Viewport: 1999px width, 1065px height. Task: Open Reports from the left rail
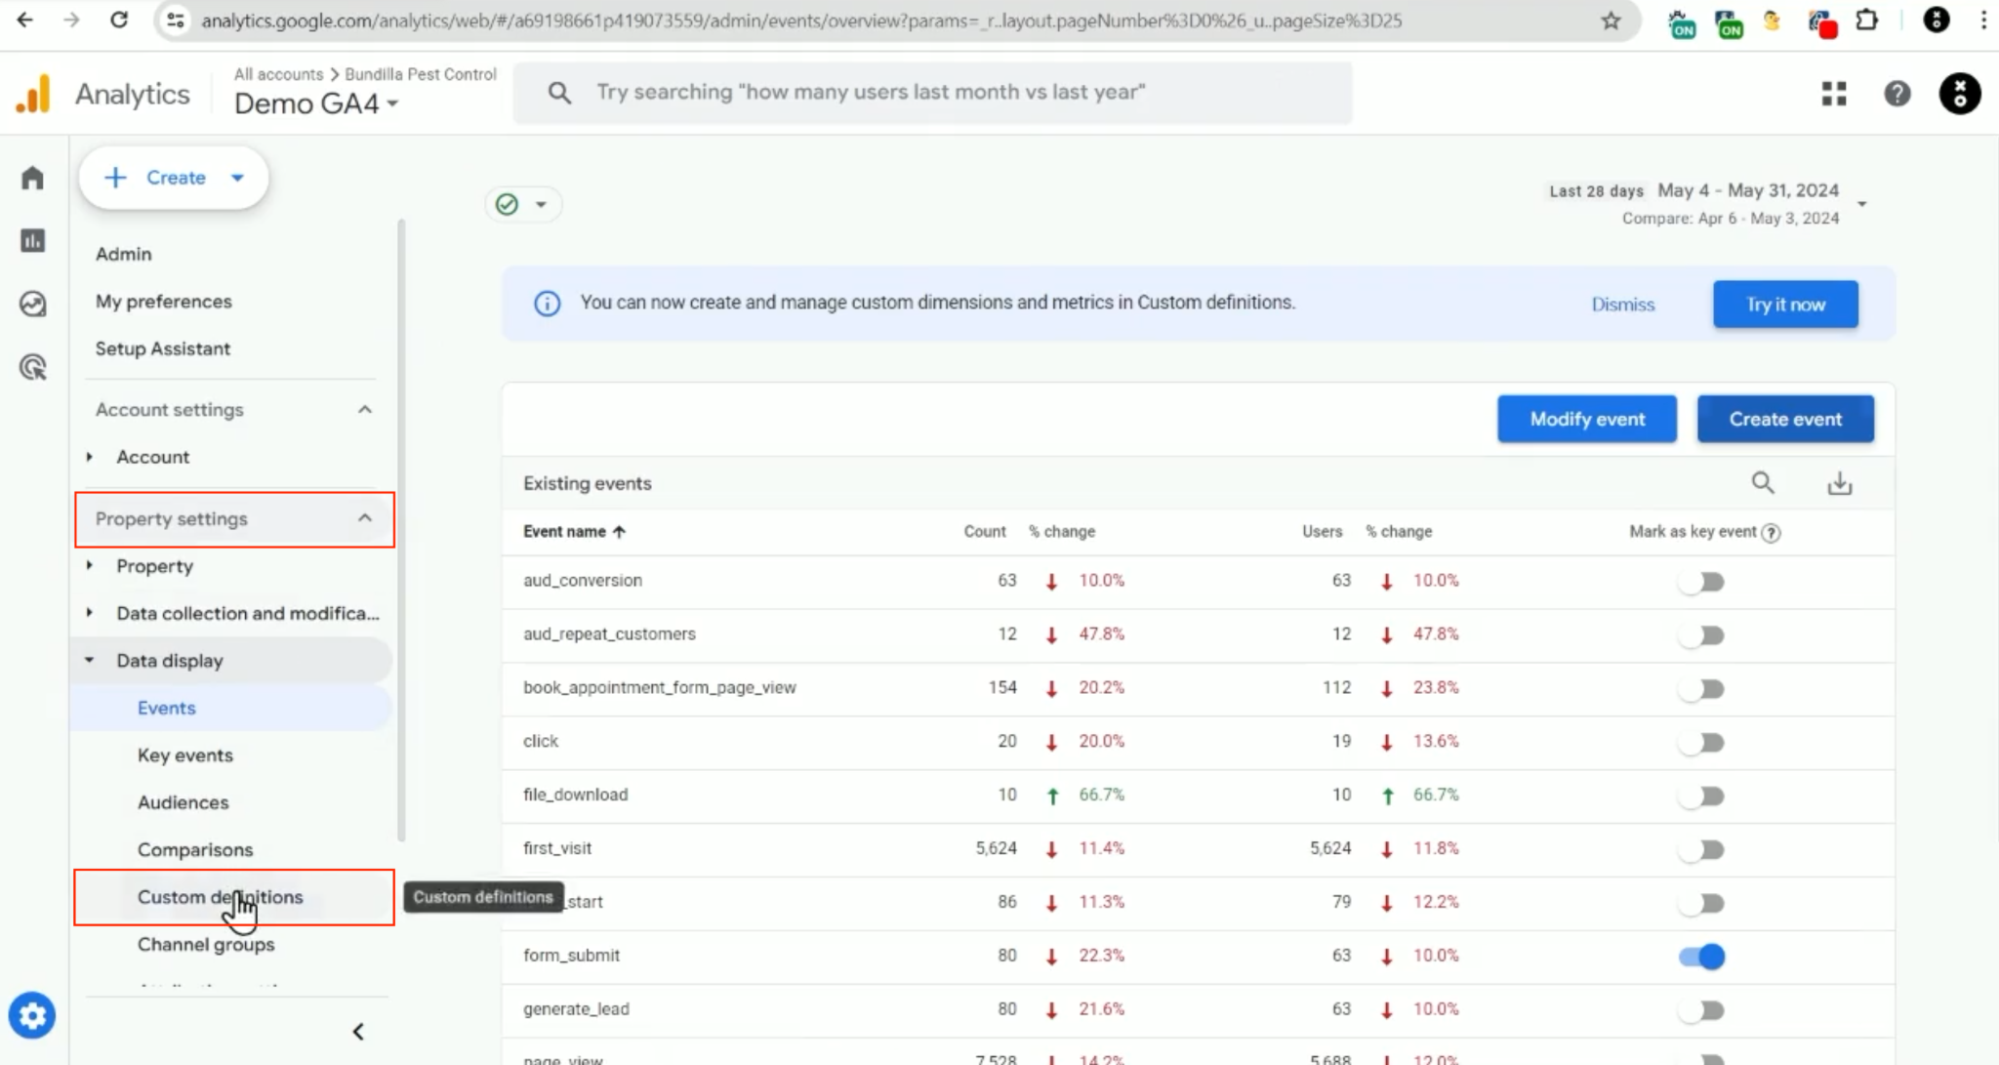click(x=33, y=241)
